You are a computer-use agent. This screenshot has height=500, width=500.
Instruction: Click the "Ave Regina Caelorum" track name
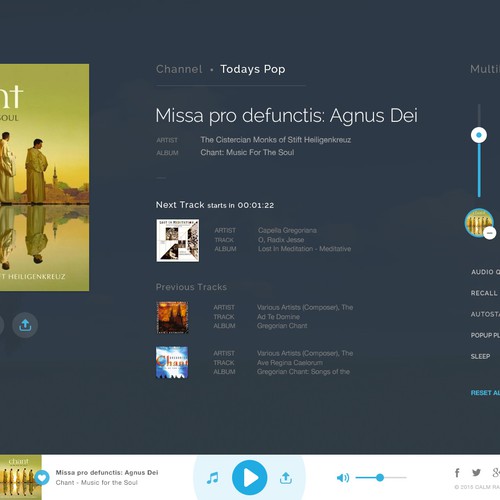pos(290,362)
